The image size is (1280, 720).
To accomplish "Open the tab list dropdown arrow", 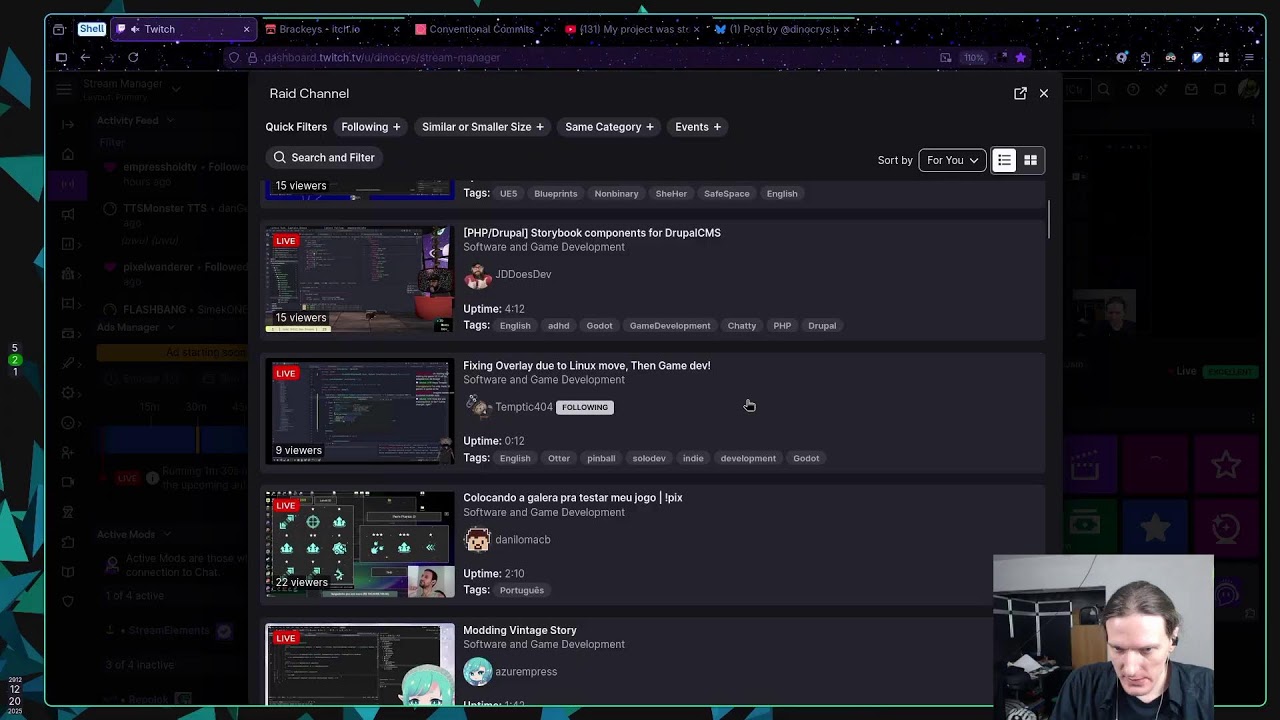I will (x=1198, y=29).
